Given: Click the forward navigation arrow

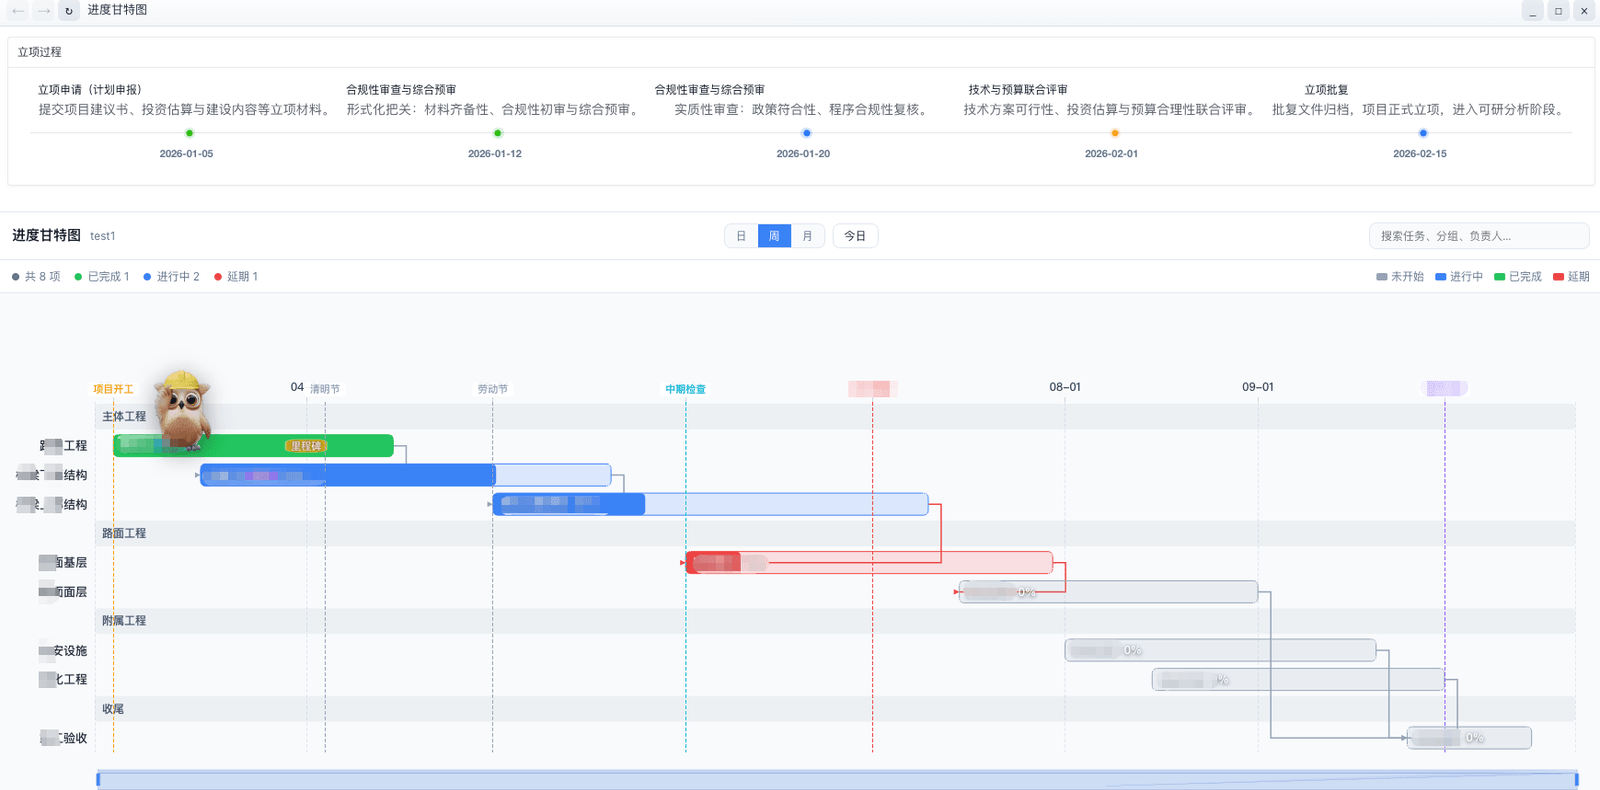Looking at the screenshot, I should (43, 11).
